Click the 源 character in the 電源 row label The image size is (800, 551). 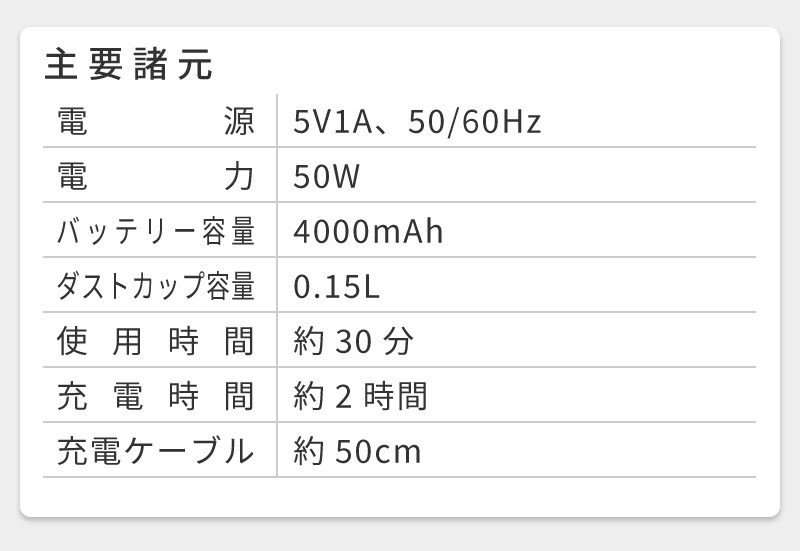(240, 123)
